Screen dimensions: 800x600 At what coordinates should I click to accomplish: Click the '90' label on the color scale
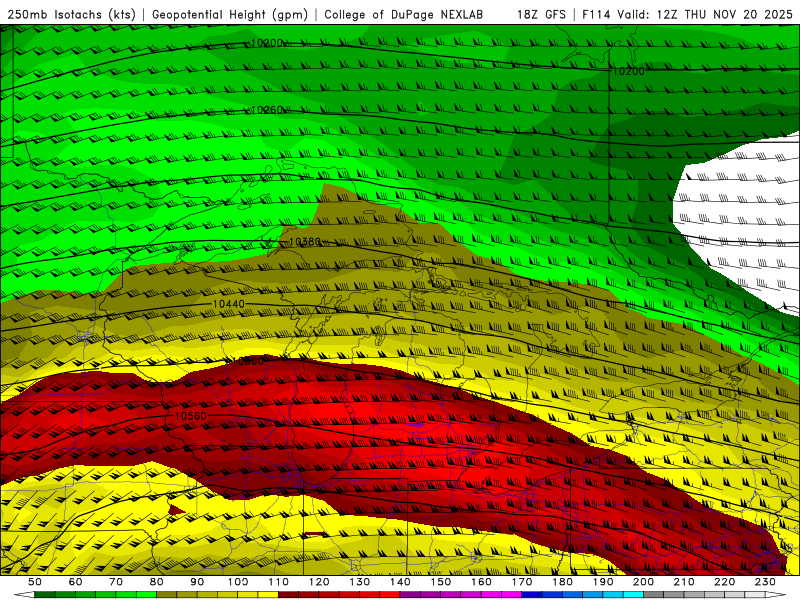coord(197,582)
